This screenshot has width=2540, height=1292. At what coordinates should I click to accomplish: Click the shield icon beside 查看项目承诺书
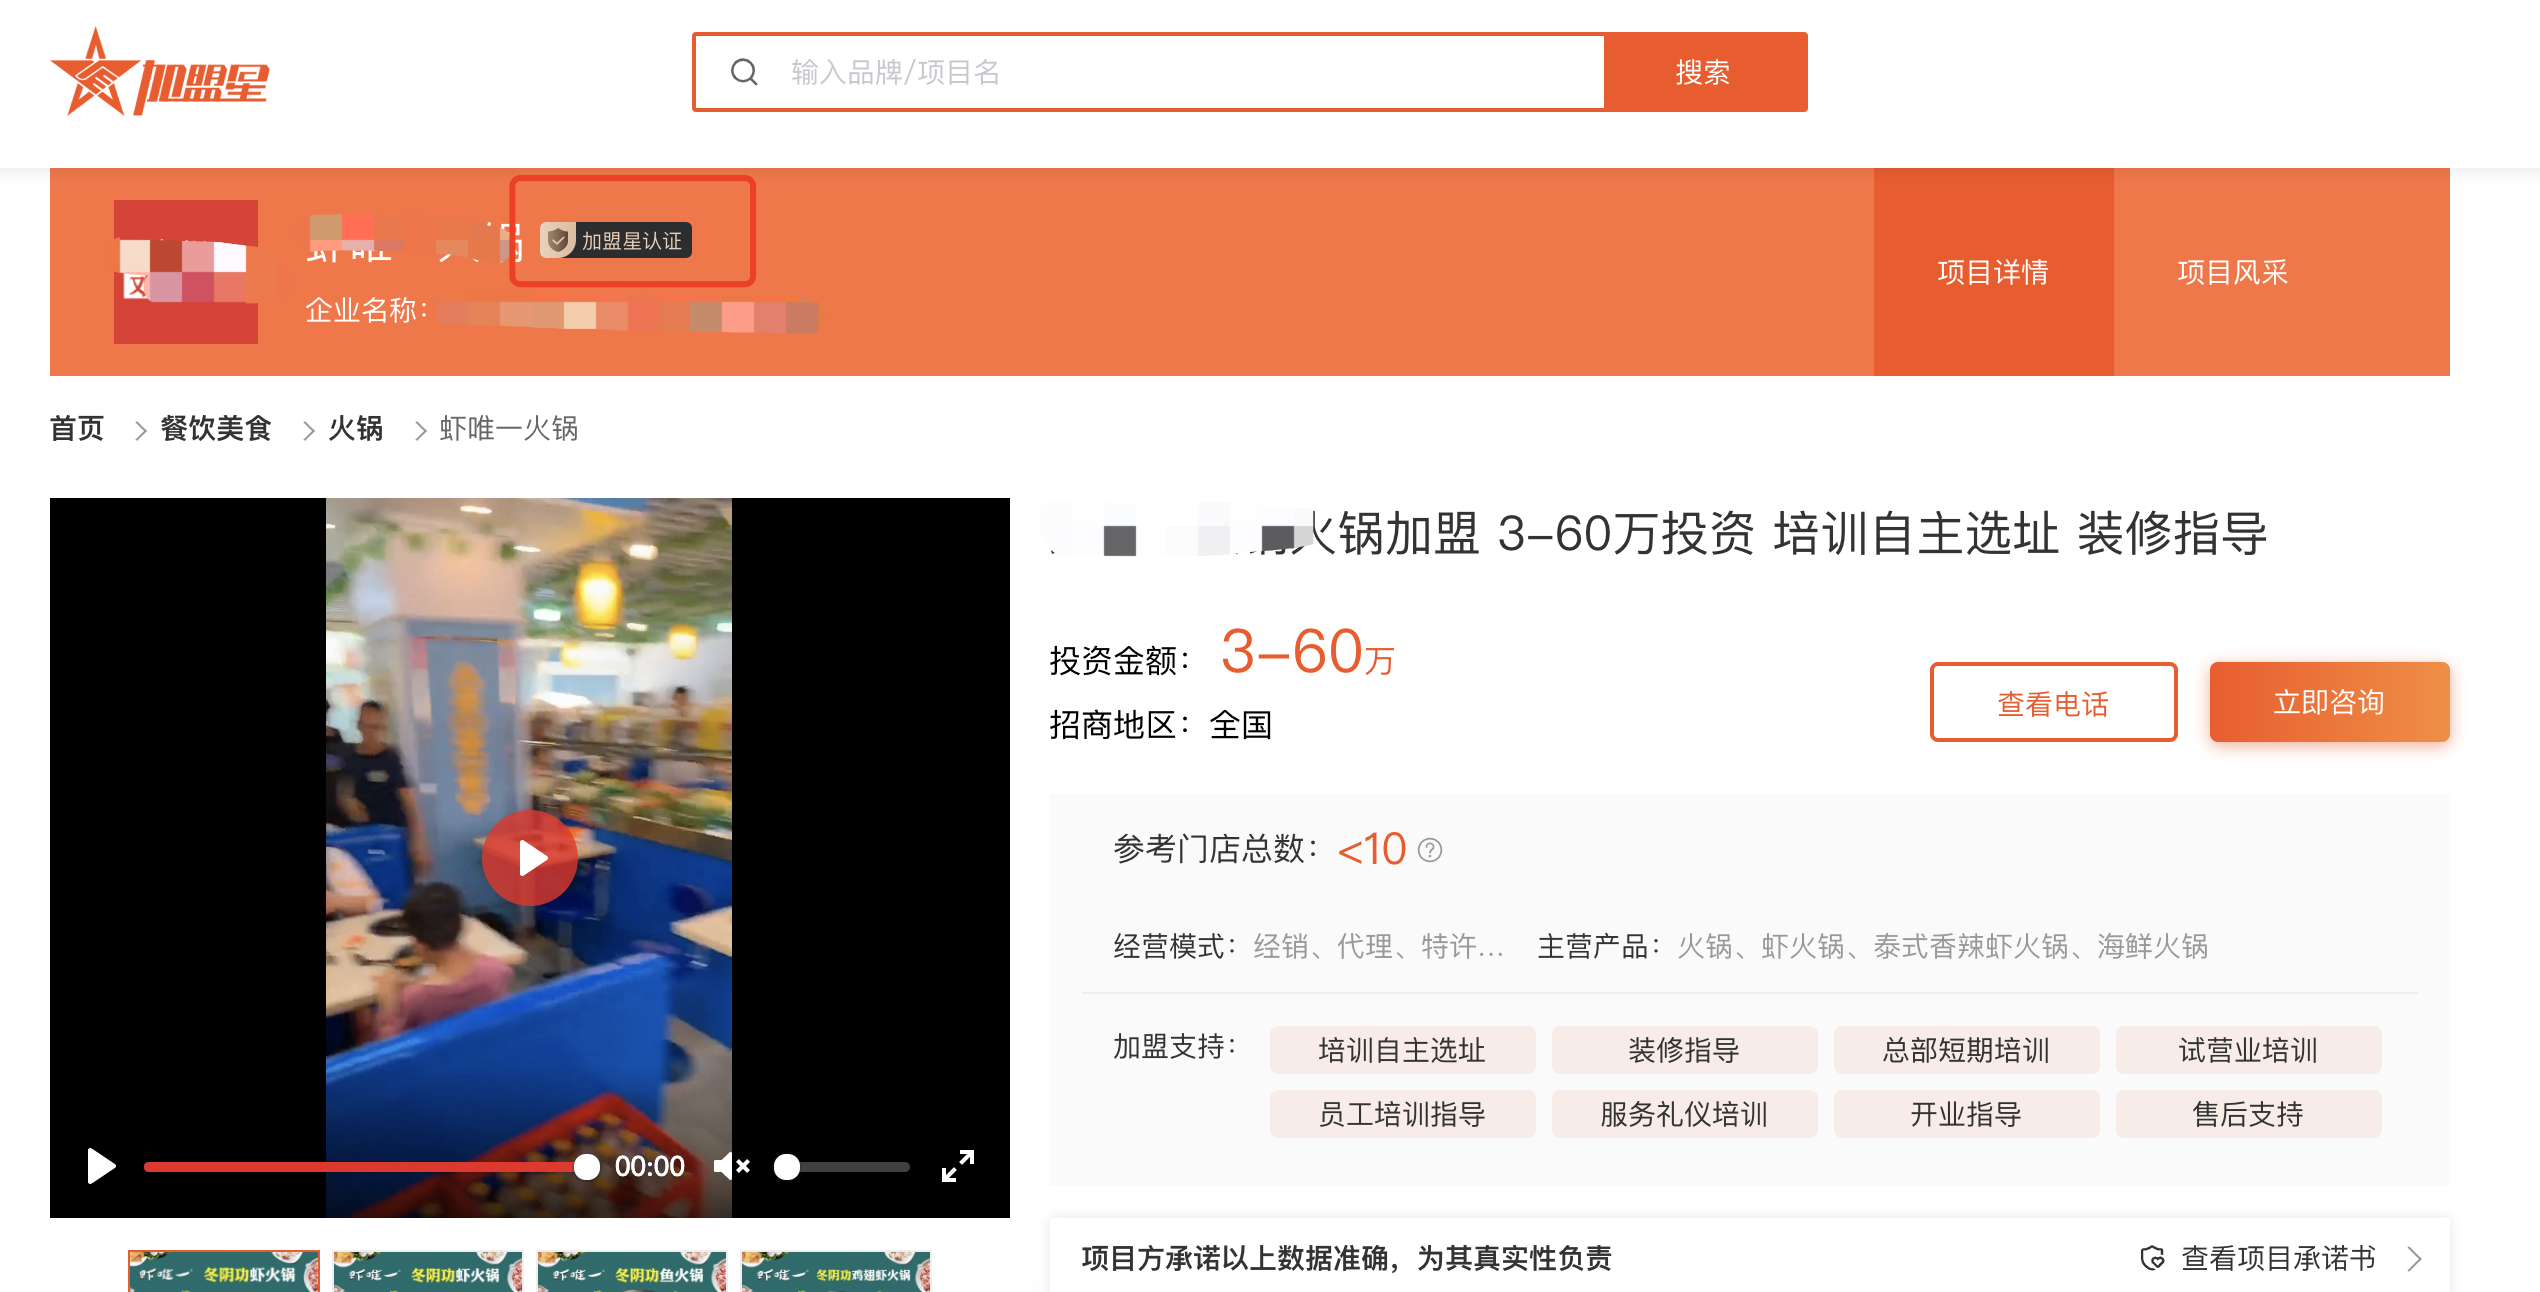click(x=2152, y=1258)
